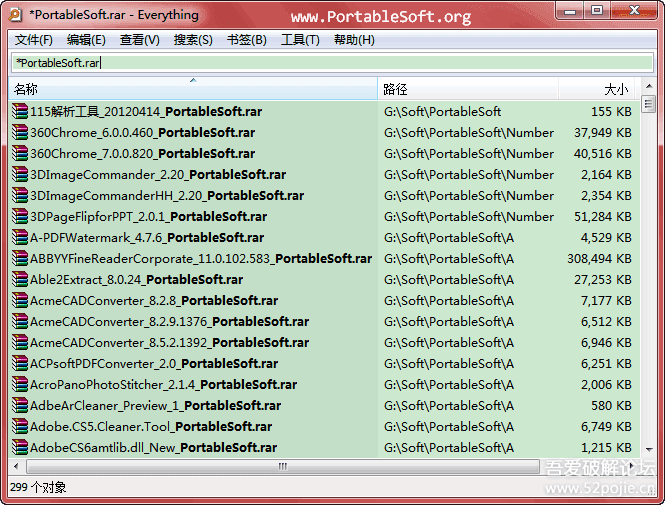Expand the 工具(T) tools menu

pyautogui.click(x=300, y=40)
